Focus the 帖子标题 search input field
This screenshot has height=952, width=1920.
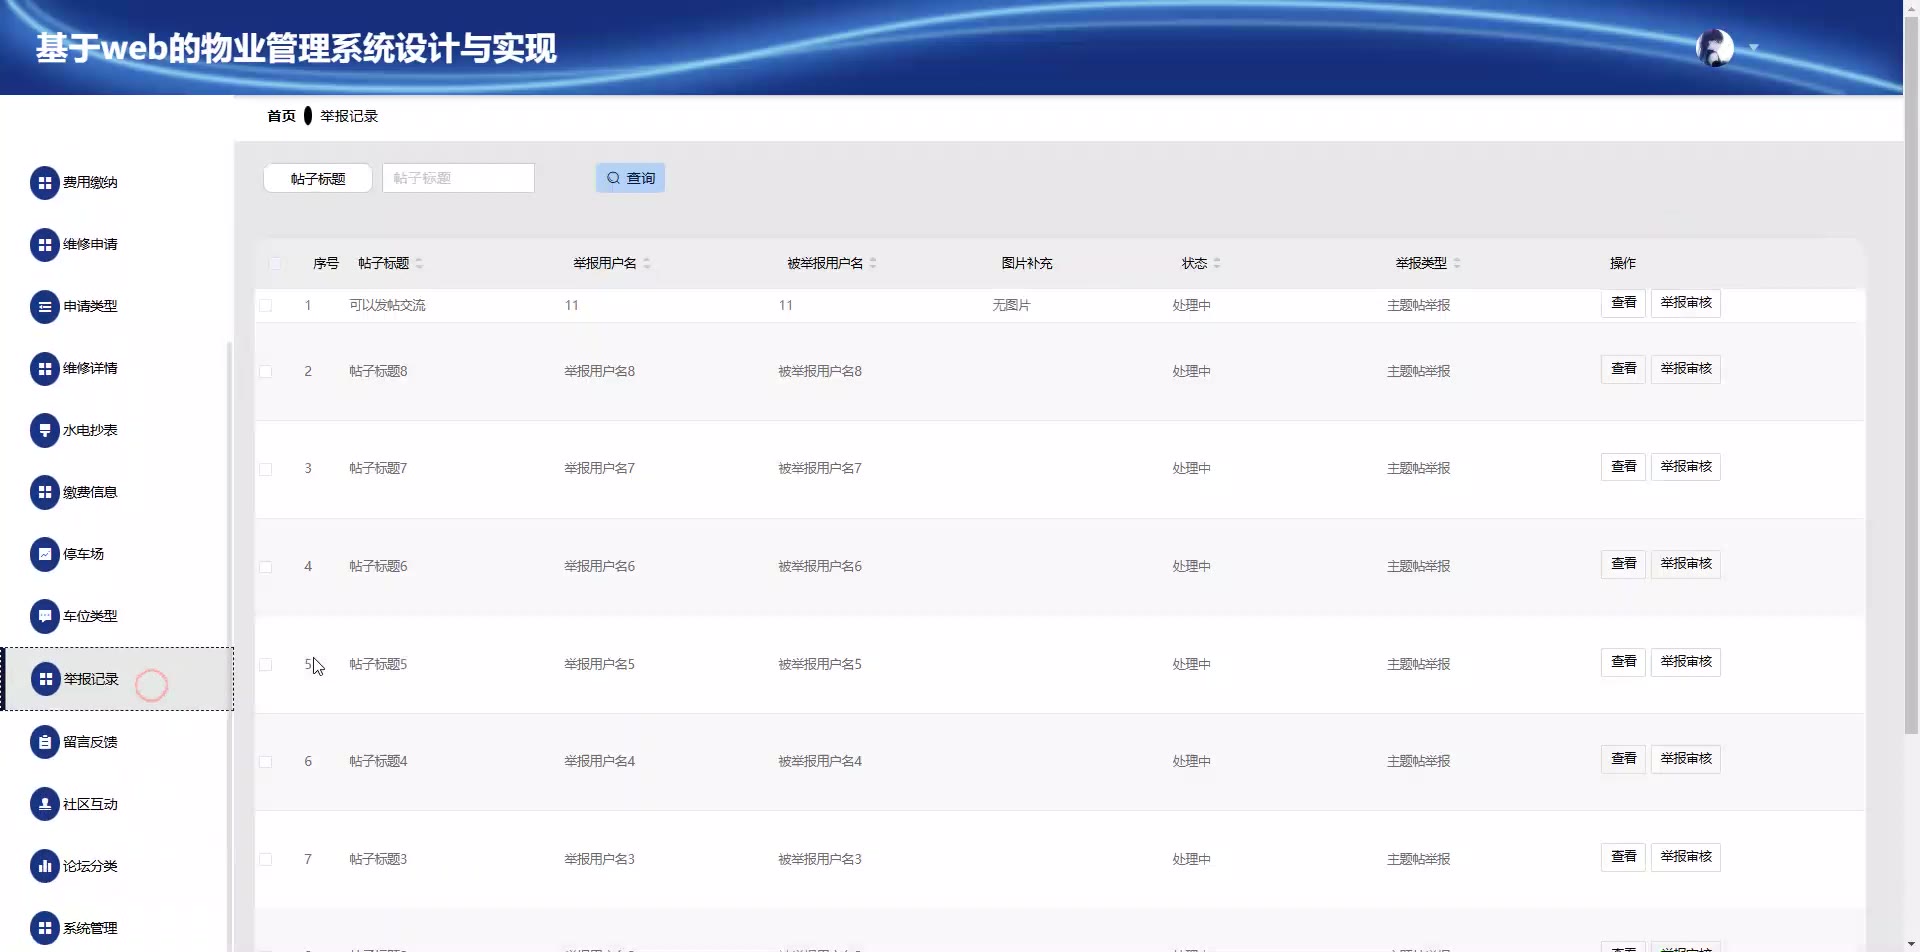tap(458, 178)
